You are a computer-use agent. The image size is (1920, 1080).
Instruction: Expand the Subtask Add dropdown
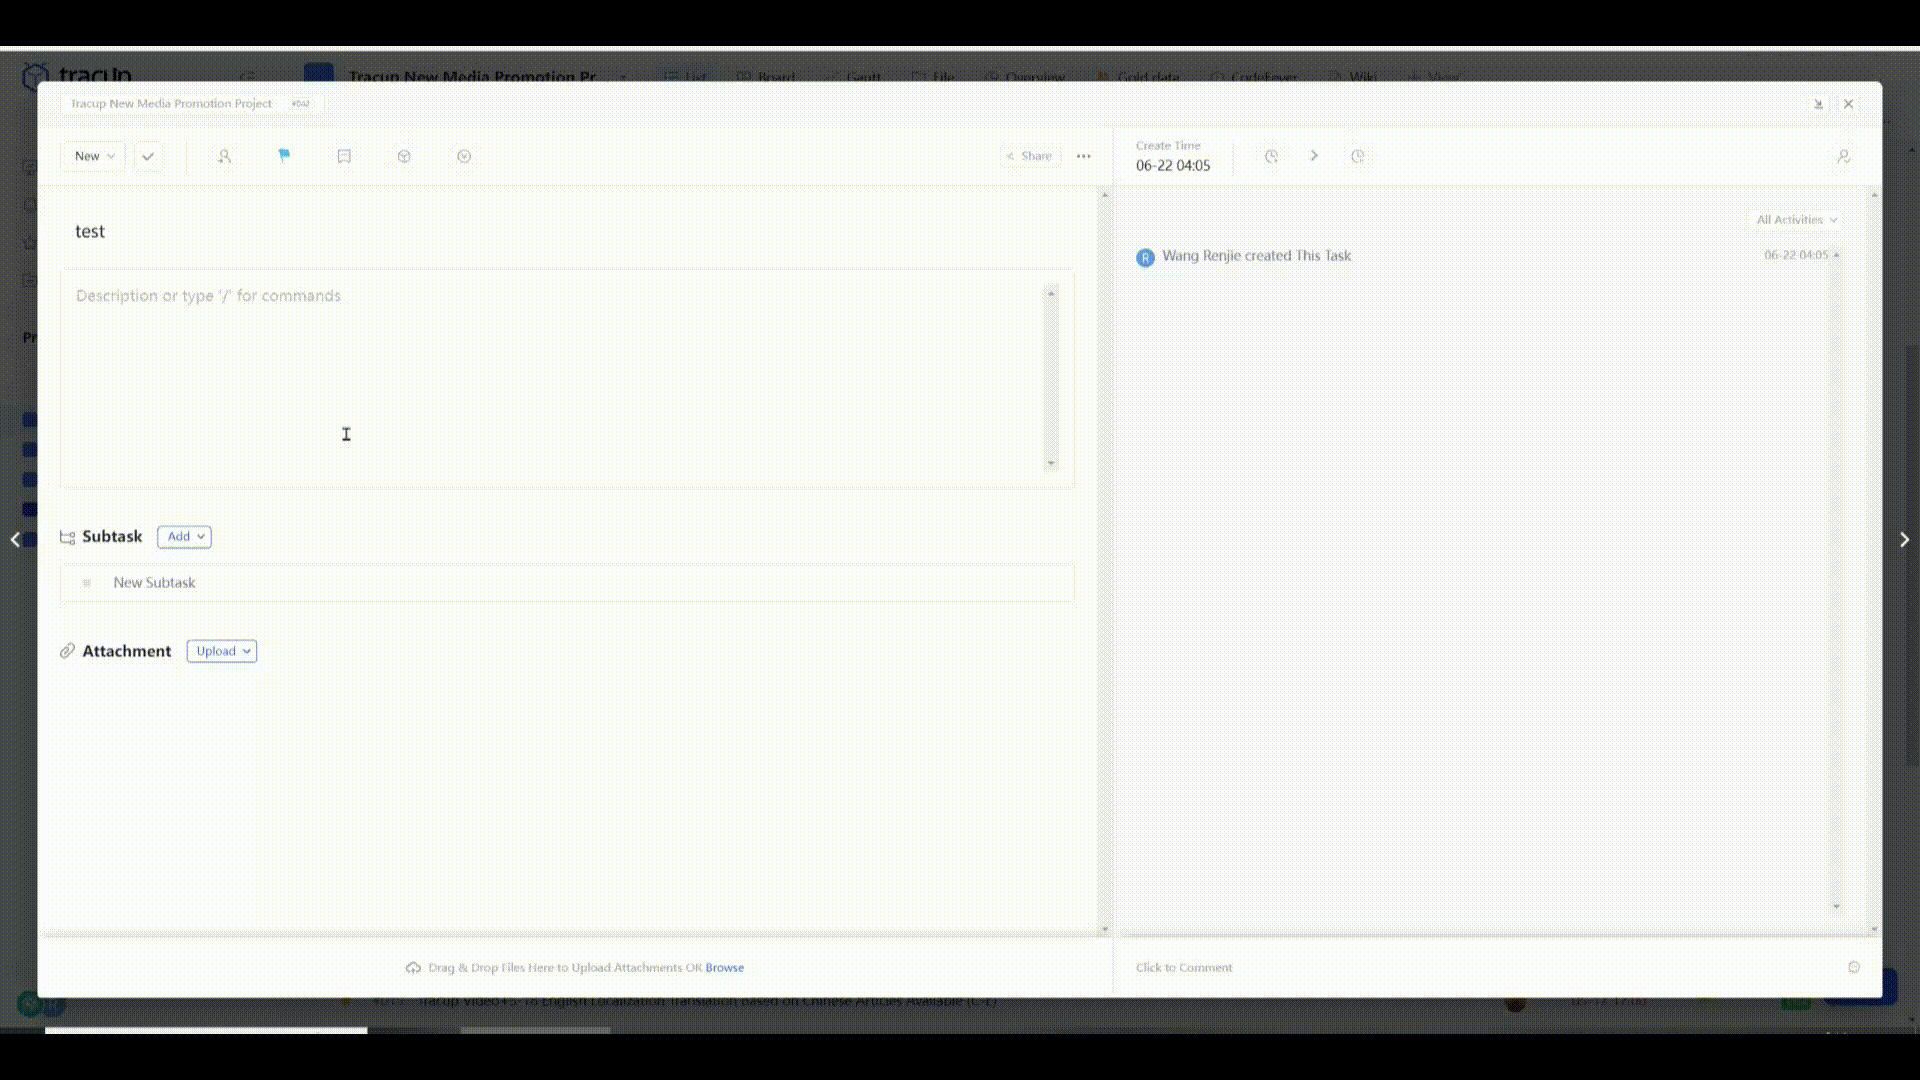click(x=185, y=537)
